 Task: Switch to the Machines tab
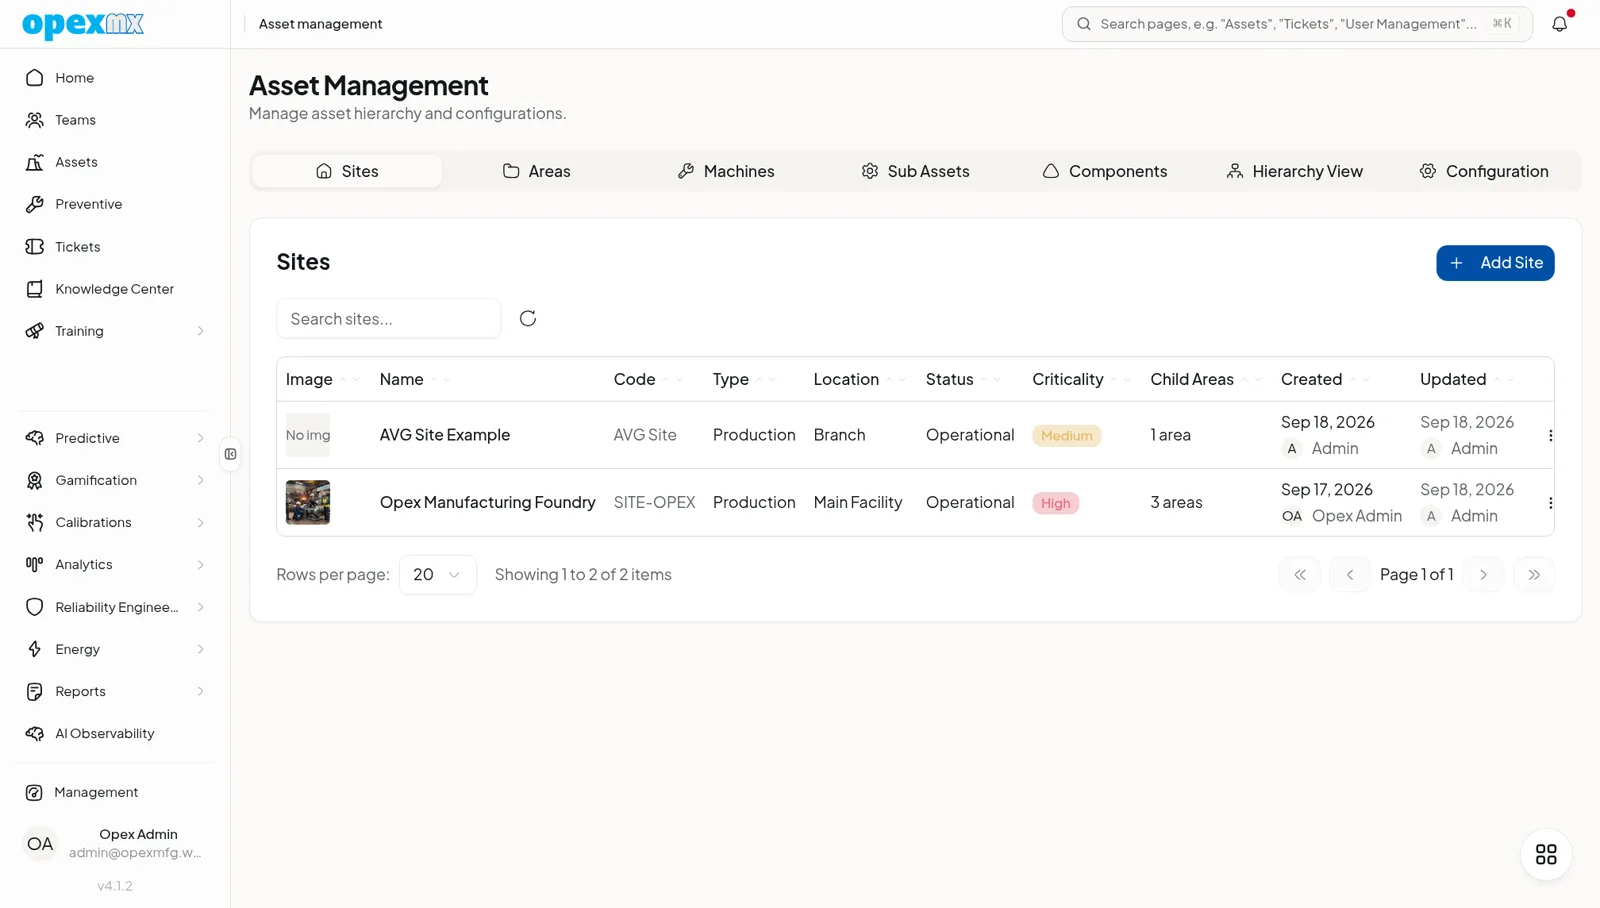coord(725,171)
